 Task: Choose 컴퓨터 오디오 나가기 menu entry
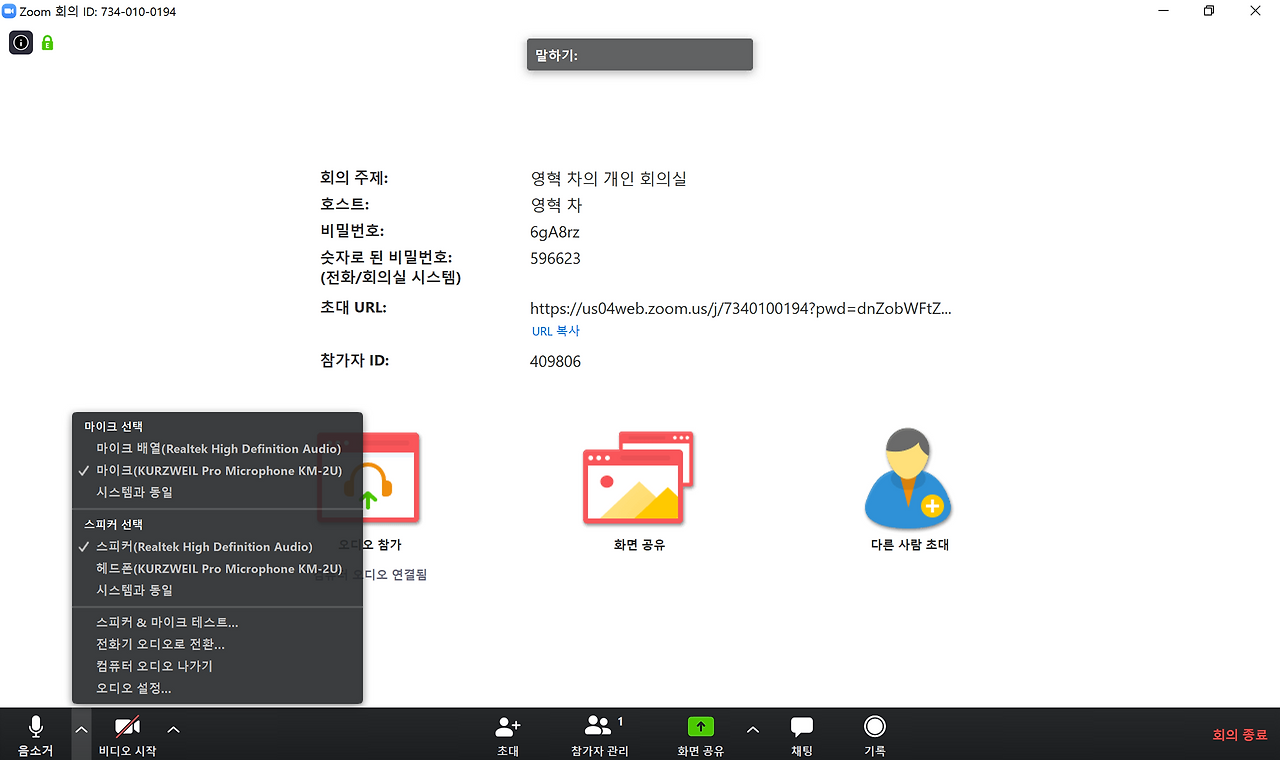(x=218, y=666)
